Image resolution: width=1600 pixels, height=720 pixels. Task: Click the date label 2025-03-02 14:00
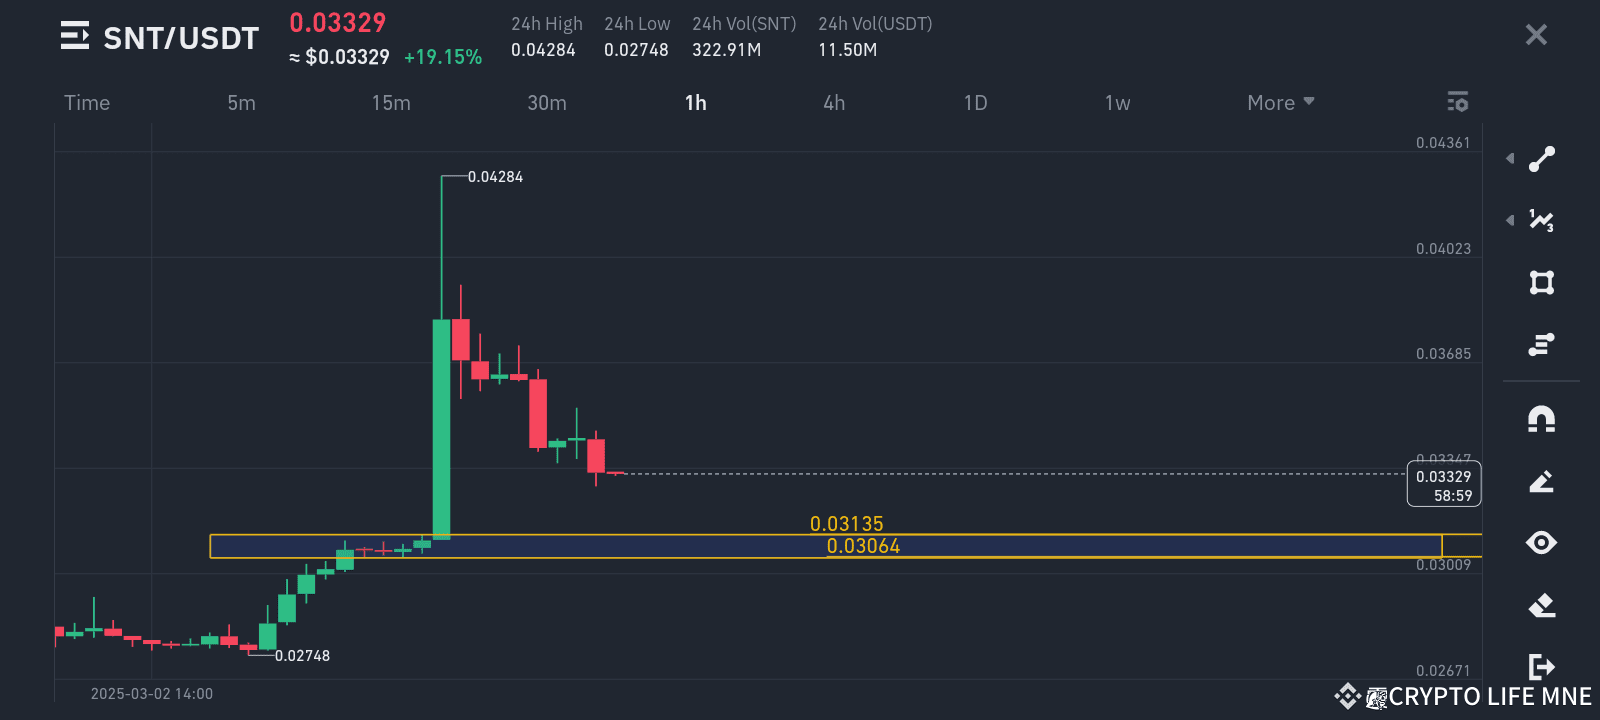pyautogui.click(x=152, y=694)
